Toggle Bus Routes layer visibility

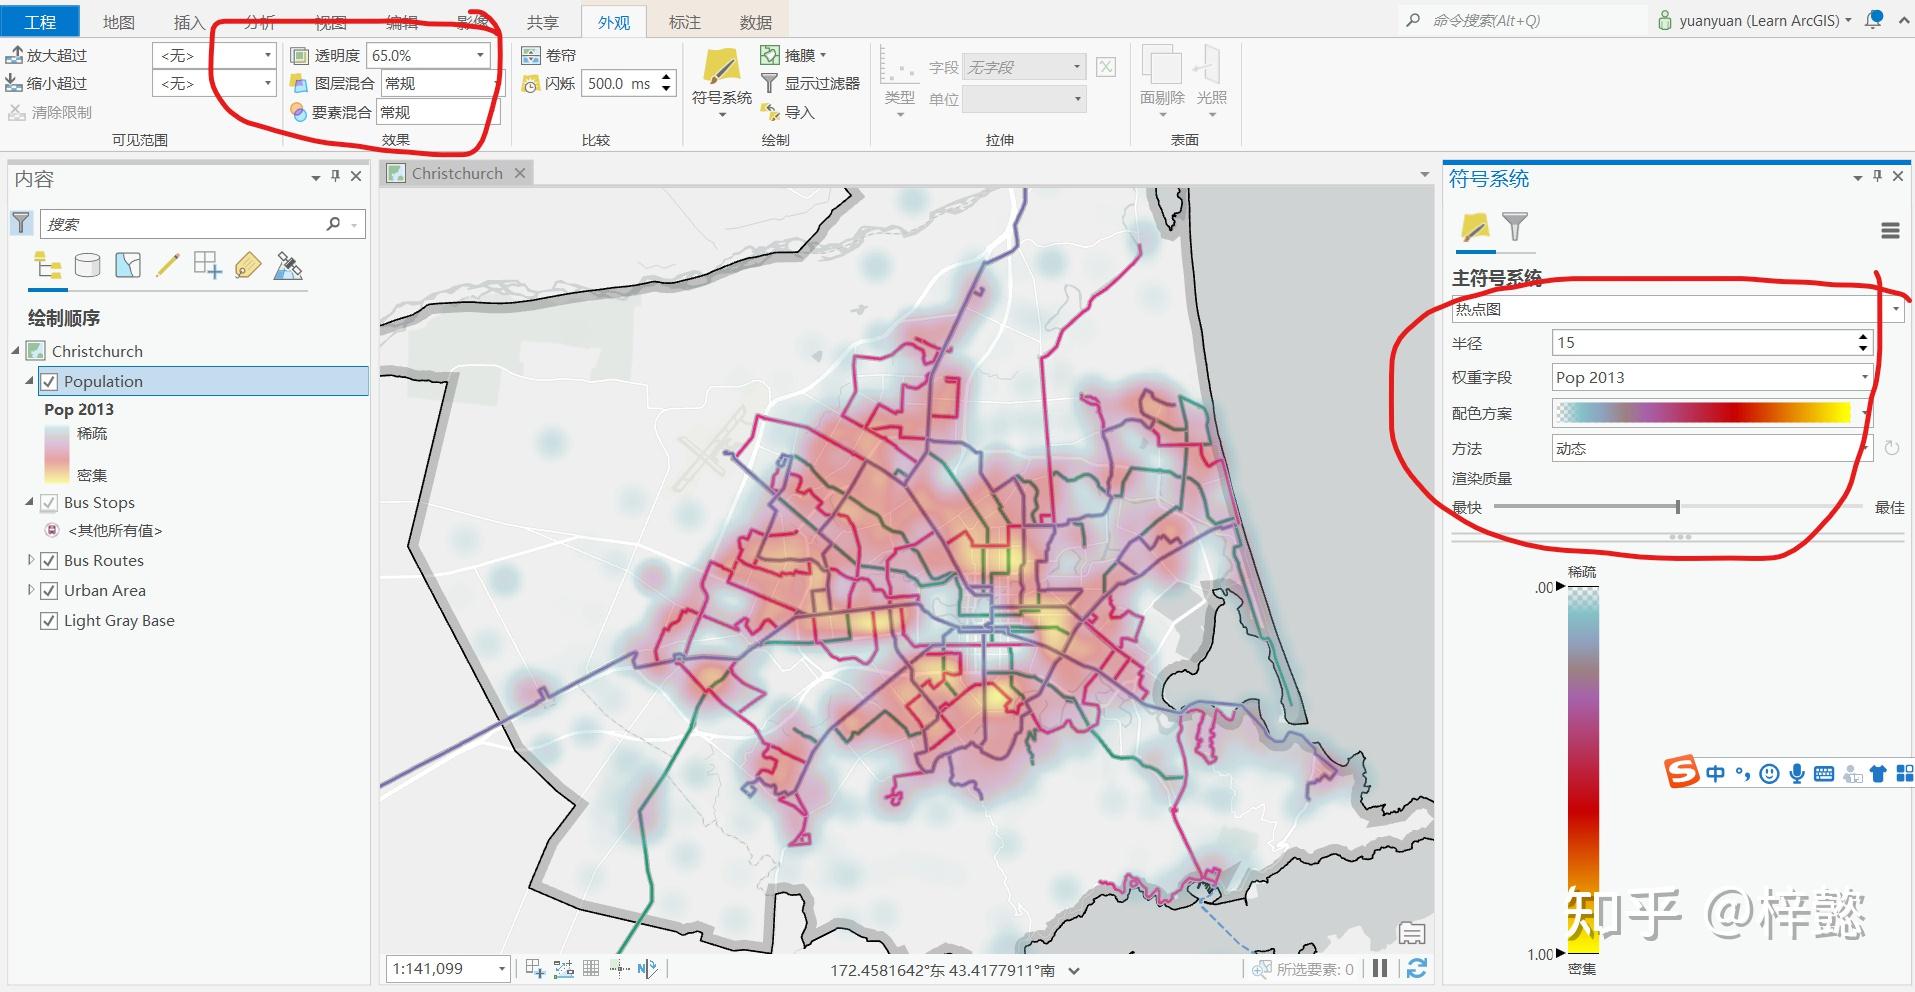[x=48, y=561]
